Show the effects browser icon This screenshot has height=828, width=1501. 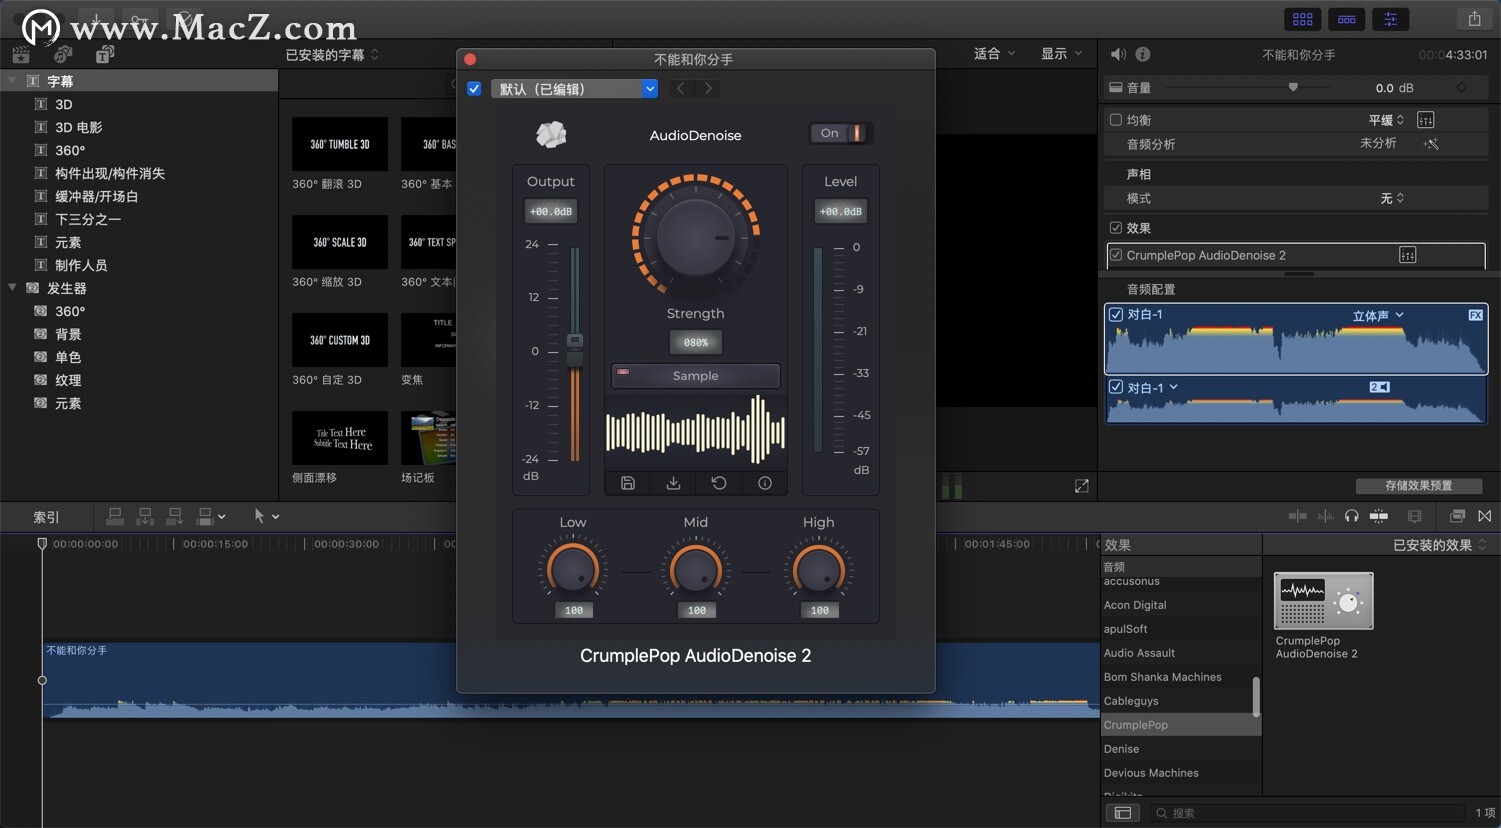[x=1457, y=516]
